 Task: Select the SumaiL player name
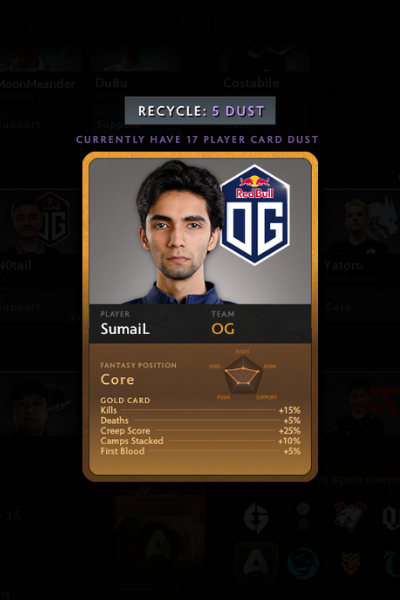[x=125, y=329]
